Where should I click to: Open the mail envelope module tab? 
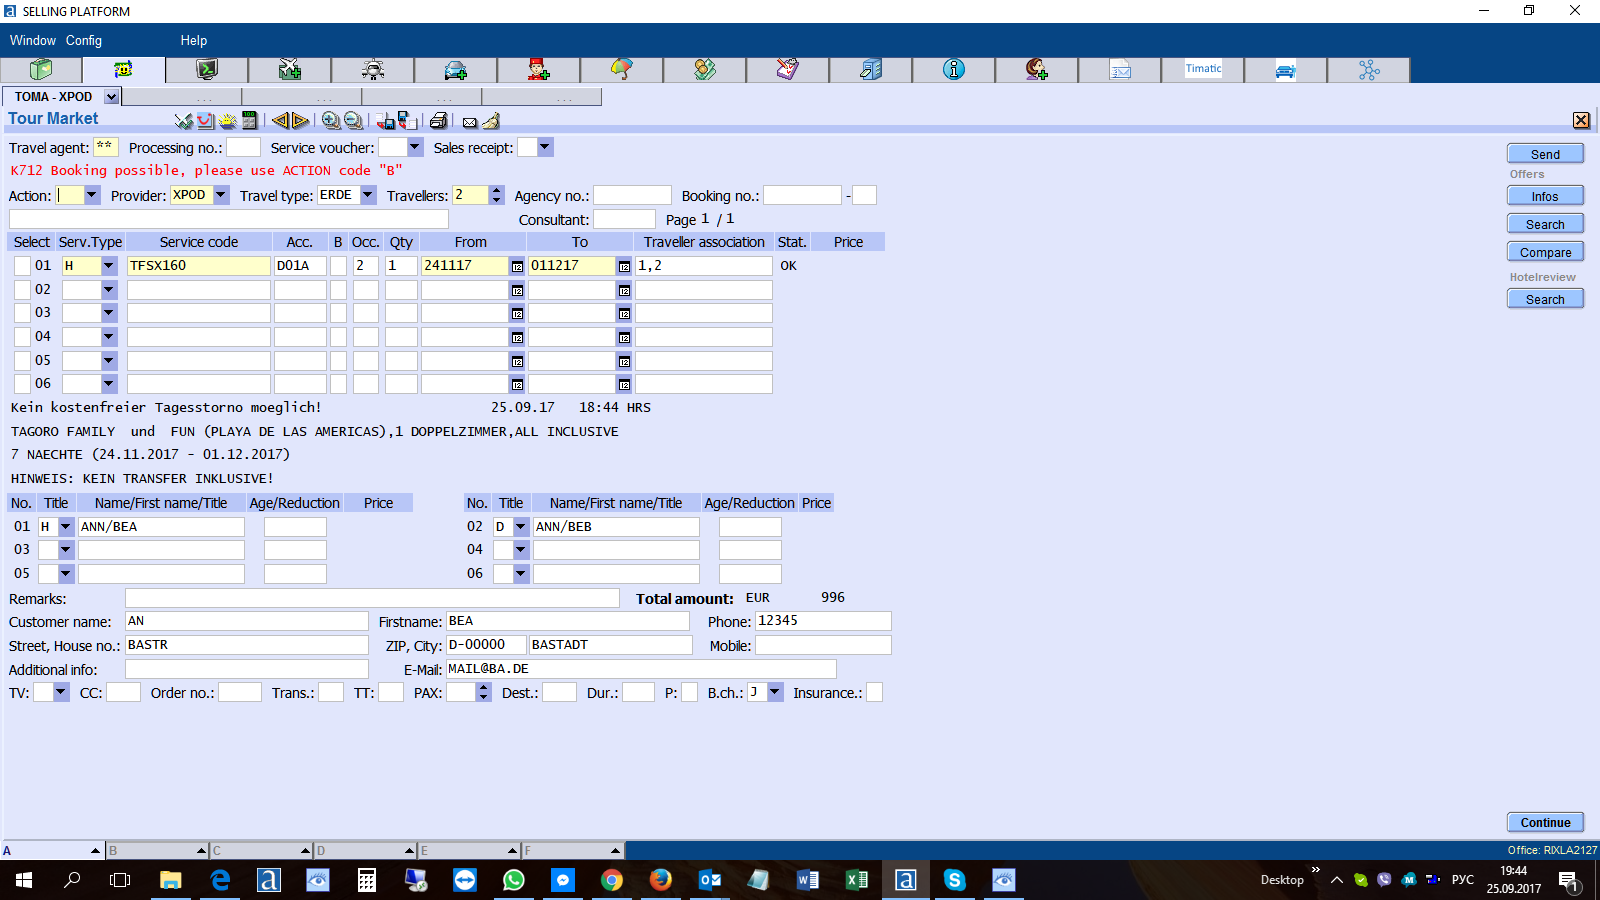click(x=1120, y=69)
